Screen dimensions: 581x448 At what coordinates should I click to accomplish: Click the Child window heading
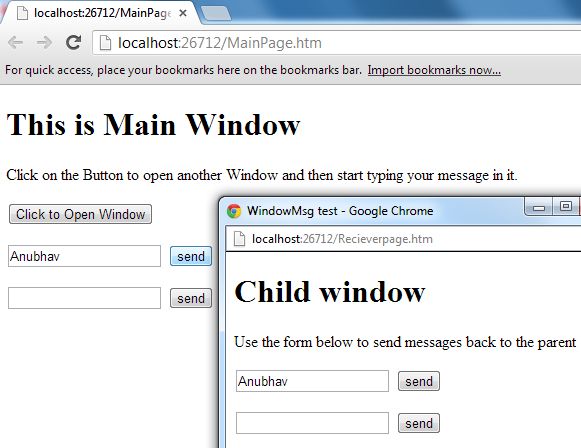[x=330, y=292]
